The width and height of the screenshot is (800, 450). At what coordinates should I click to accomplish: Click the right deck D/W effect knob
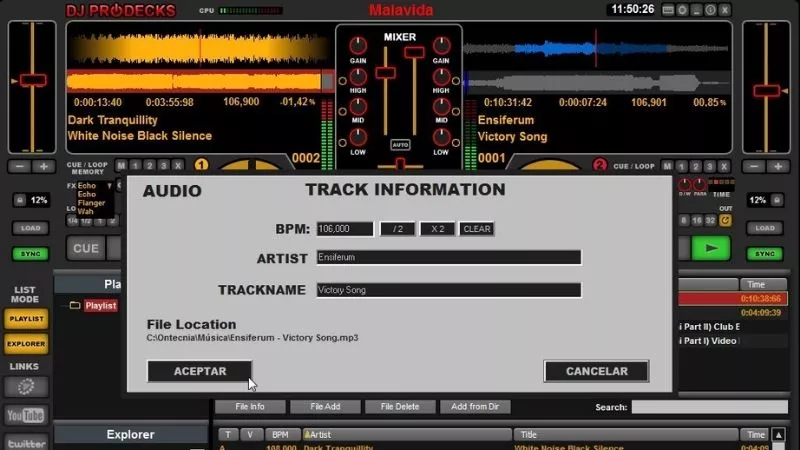(685, 184)
